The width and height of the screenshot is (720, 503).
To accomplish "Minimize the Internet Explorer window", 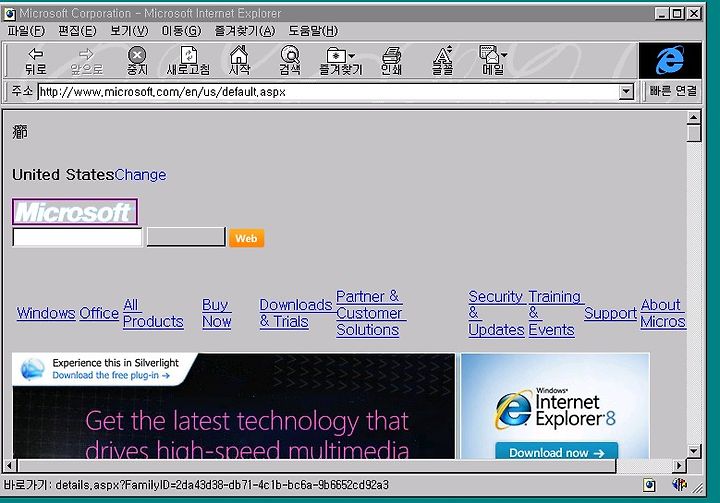I will click(661, 14).
